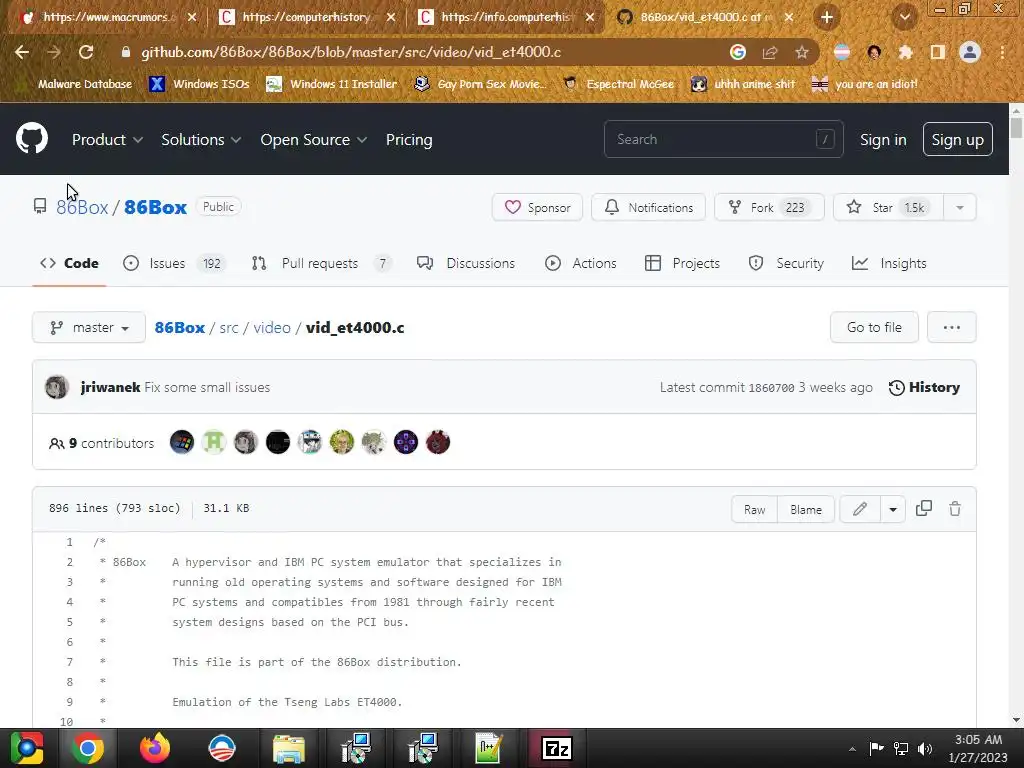
Task: Delete this file trash icon
Action: (955, 509)
